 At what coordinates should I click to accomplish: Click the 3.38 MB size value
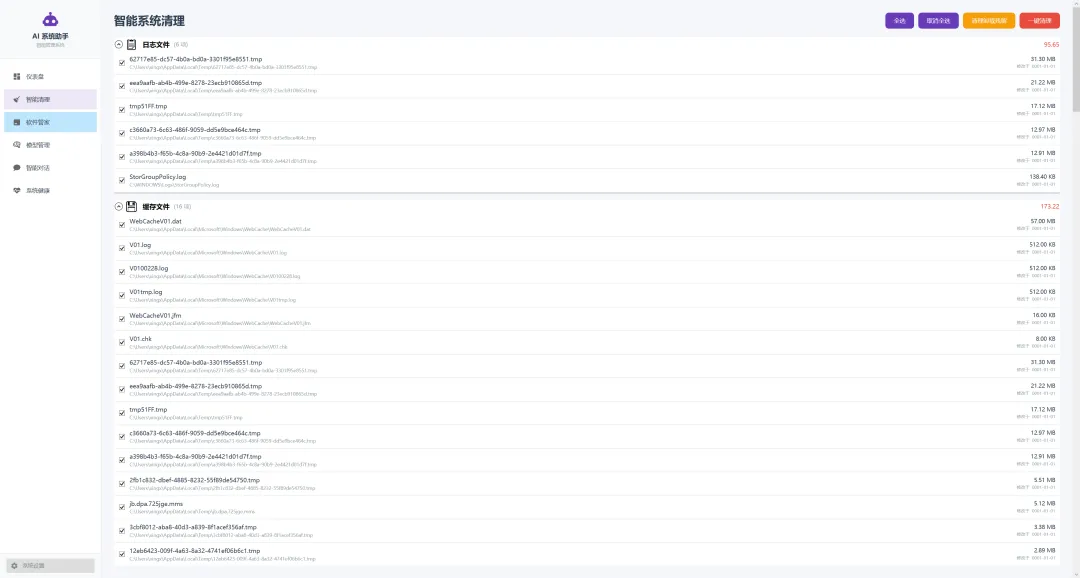(1044, 527)
